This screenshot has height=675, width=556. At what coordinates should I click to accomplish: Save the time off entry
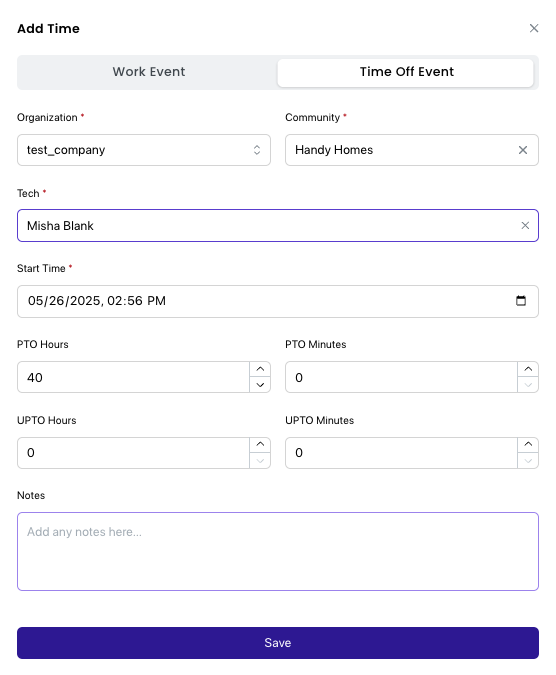(278, 643)
